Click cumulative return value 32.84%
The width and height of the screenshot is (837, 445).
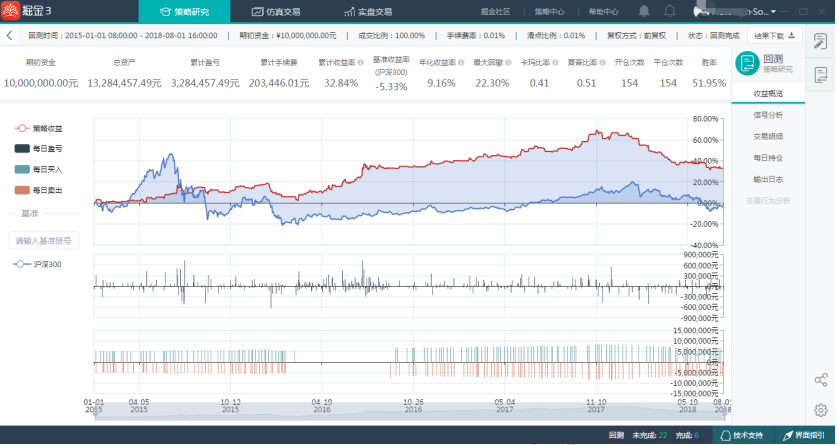(x=341, y=83)
